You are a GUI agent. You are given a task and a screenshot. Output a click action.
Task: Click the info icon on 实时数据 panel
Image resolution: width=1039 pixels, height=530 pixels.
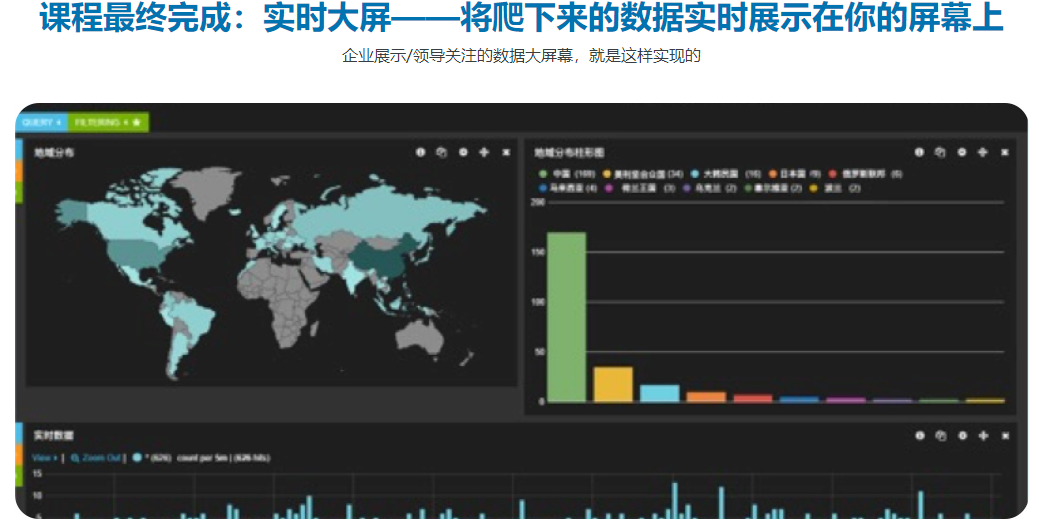[x=919, y=436]
